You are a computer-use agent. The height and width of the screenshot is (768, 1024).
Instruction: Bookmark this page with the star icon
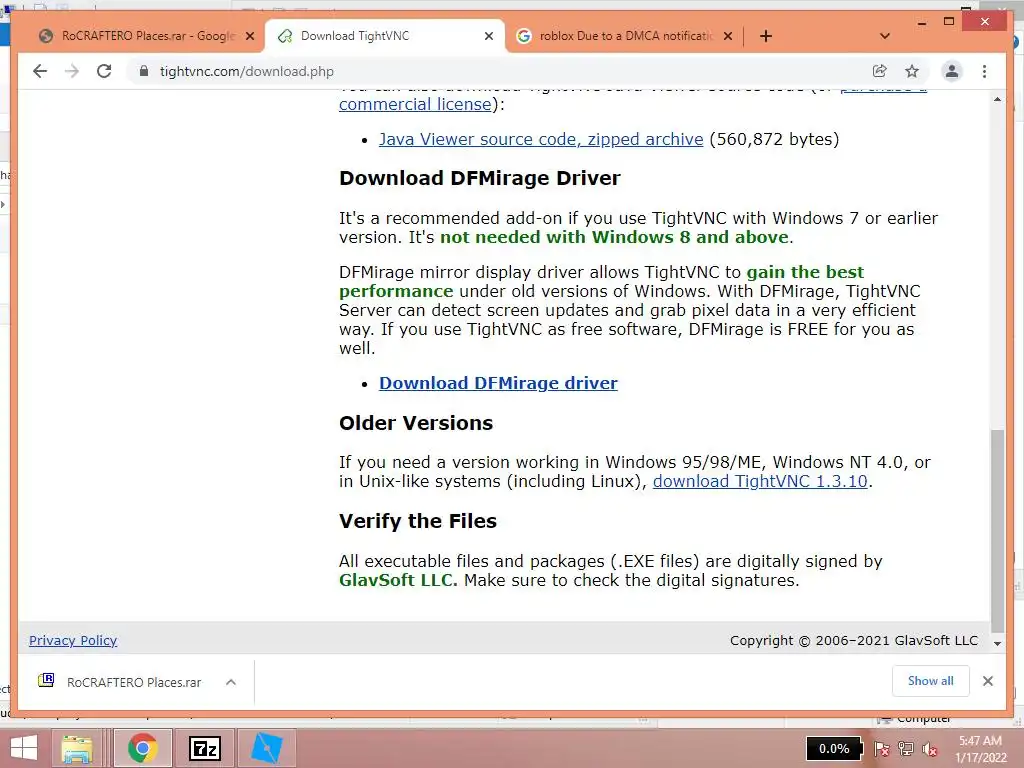click(912, 71)
